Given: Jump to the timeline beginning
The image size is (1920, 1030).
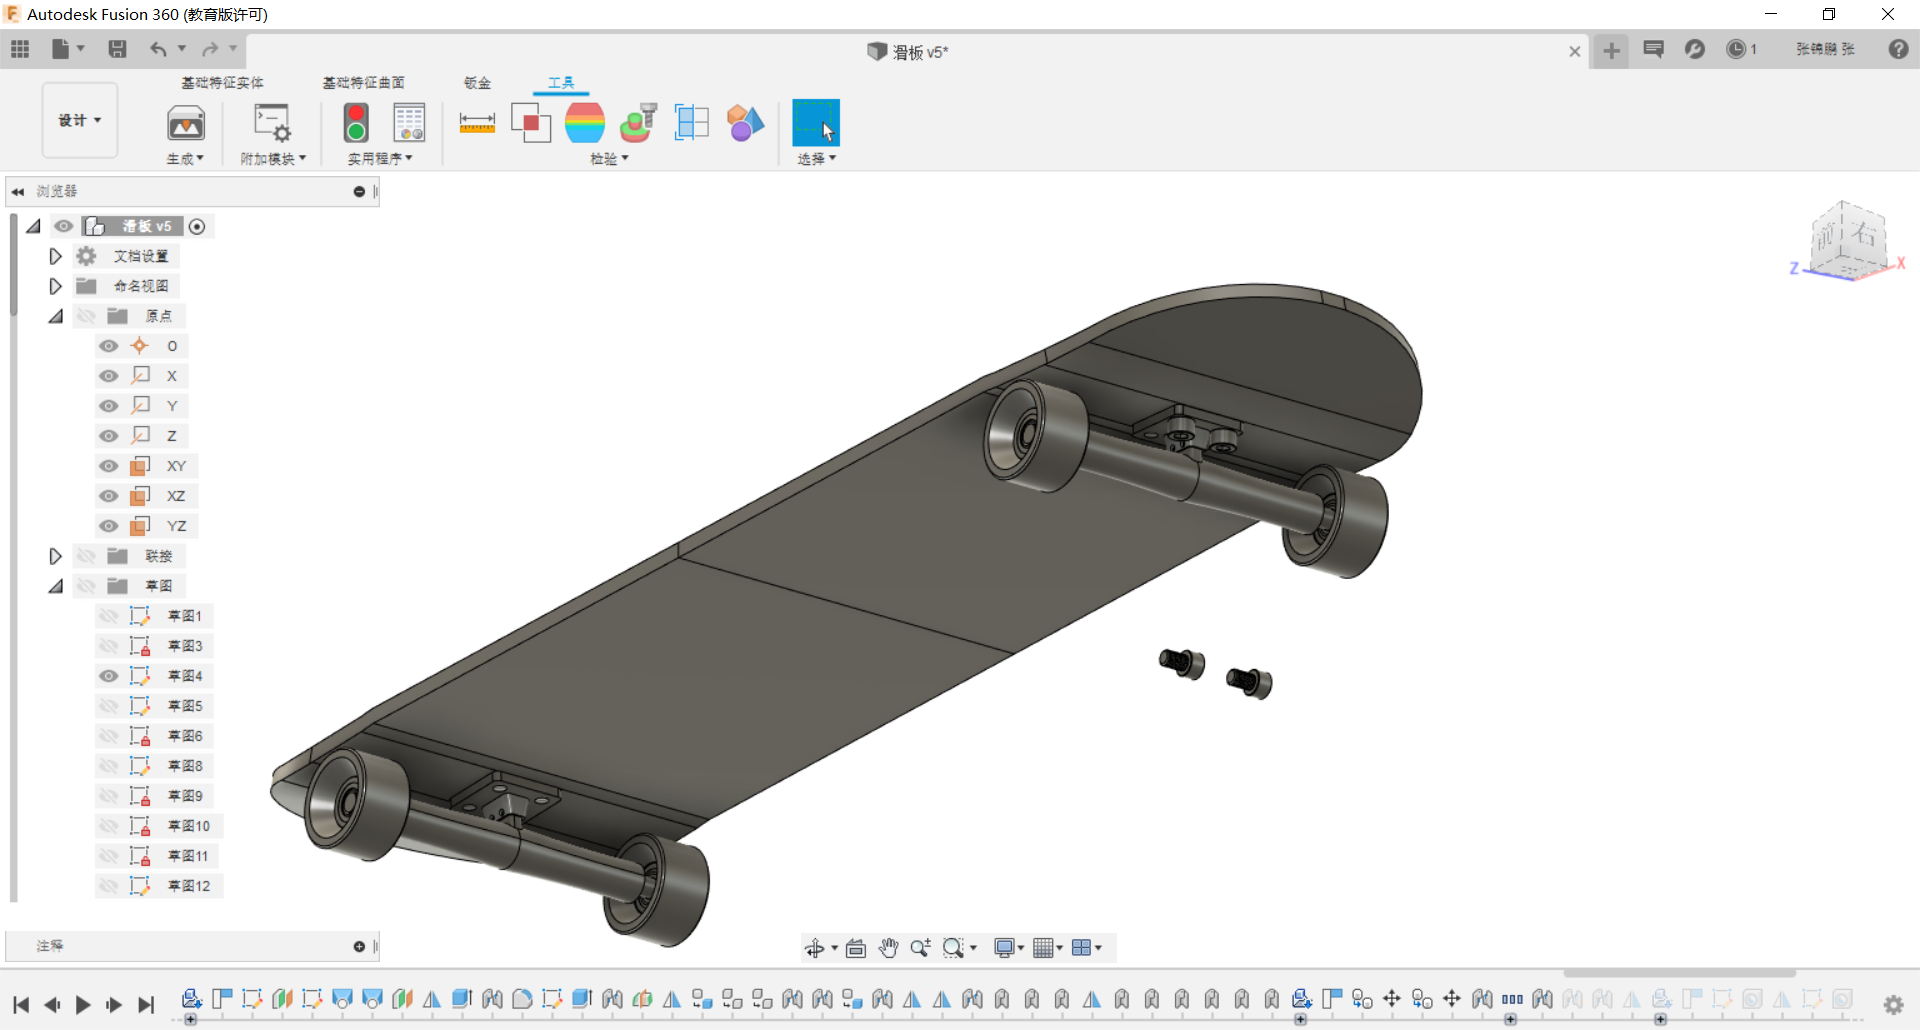Looking at the screenshot, I should (21, 1005).
